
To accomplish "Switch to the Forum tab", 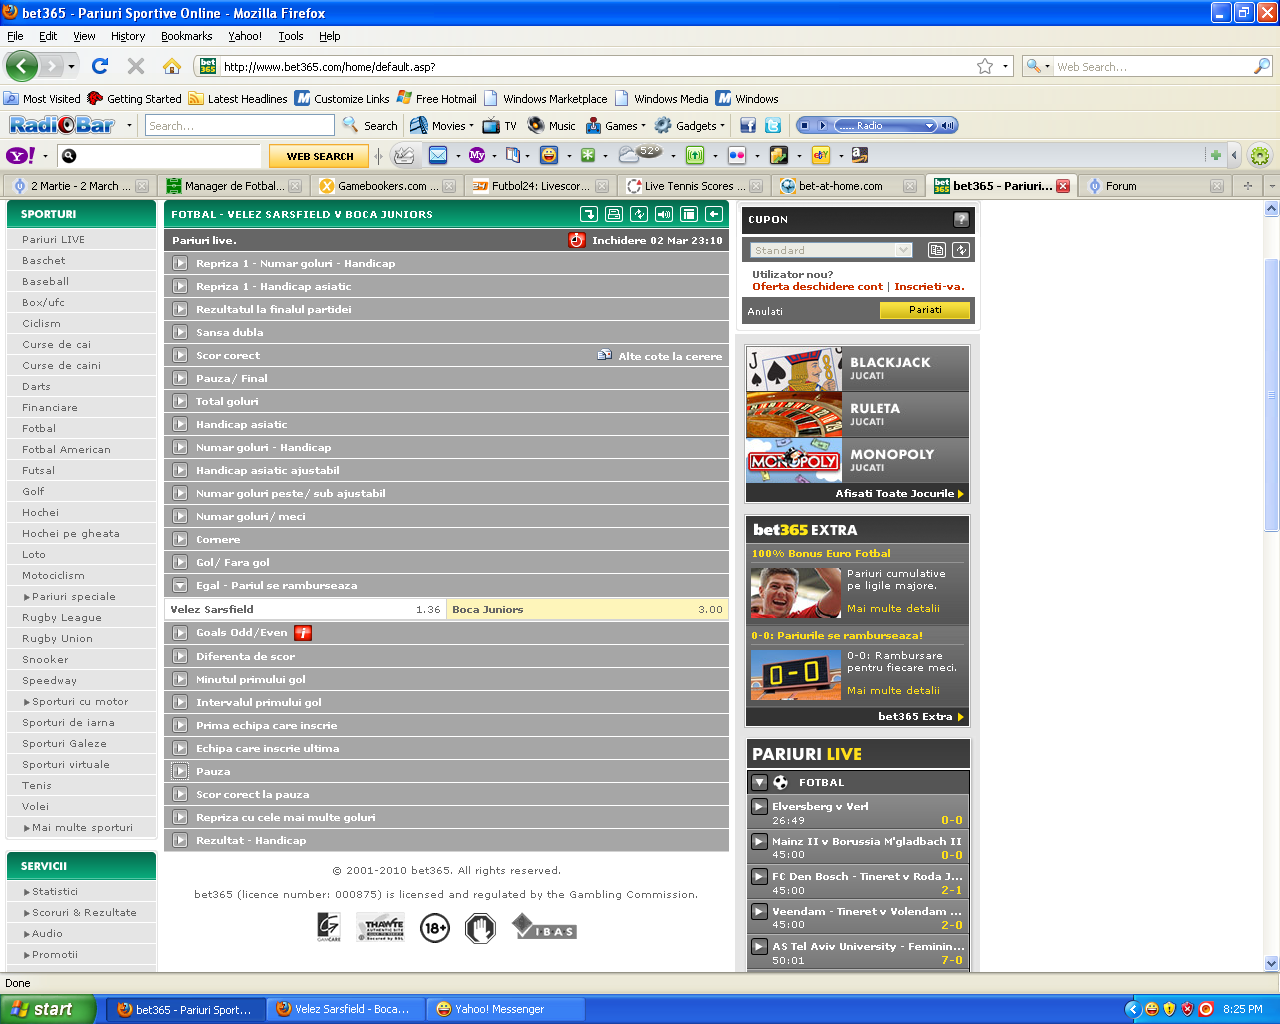I will tap(1155, 186).
